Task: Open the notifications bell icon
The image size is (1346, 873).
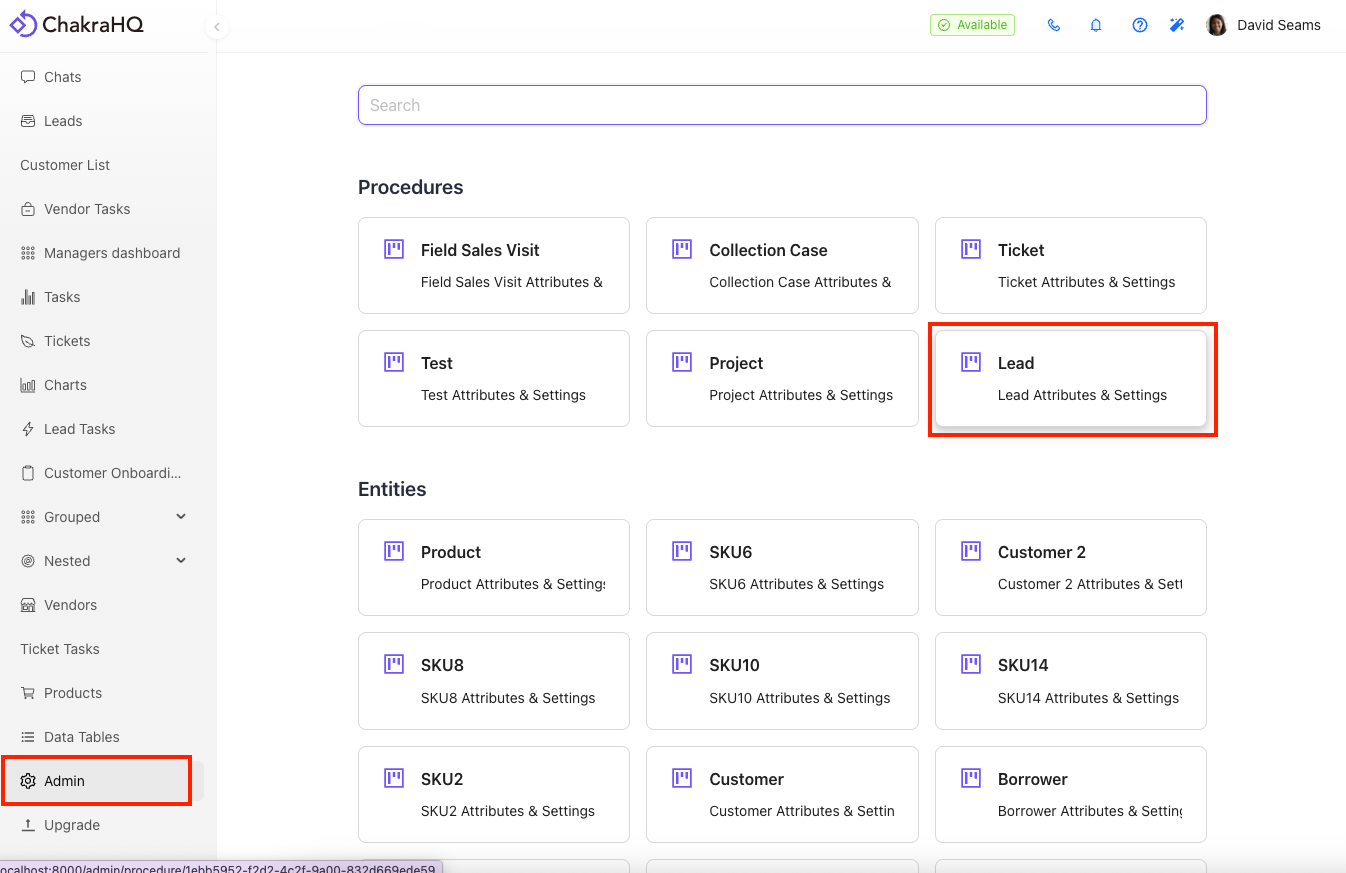Action: [1096, 26]
